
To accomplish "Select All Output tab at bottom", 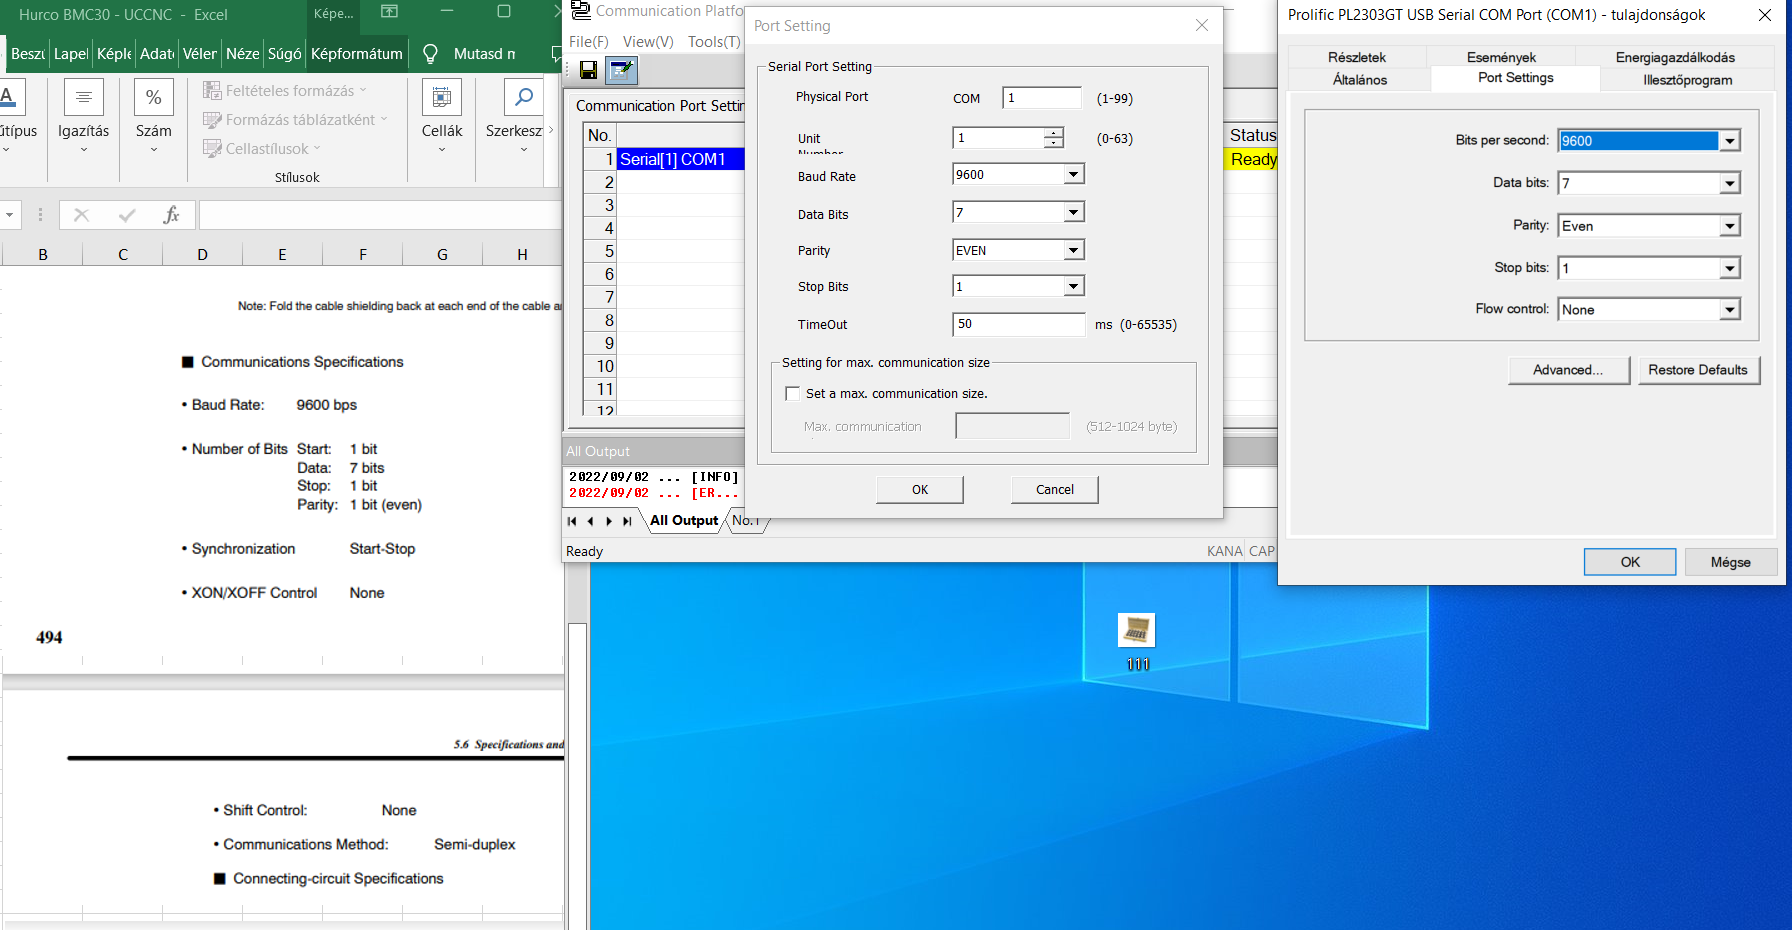I will coord(684,521).
